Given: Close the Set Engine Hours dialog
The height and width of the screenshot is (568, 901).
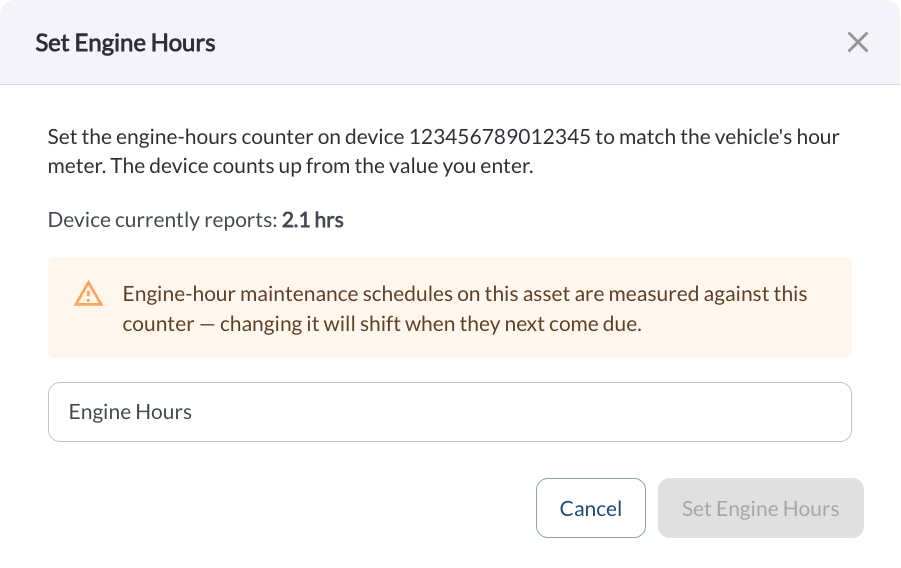Looking at the screenshot, I should click(857, 42).
